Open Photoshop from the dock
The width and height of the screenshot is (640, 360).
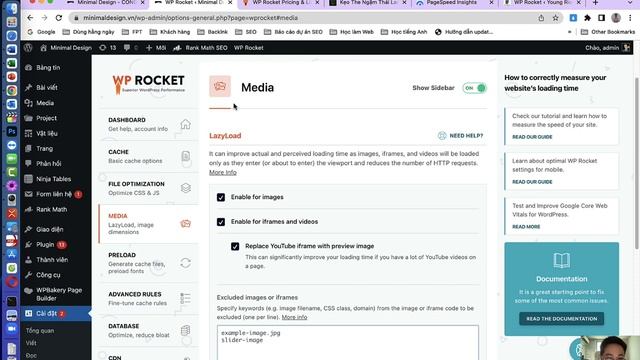point(11,131)
